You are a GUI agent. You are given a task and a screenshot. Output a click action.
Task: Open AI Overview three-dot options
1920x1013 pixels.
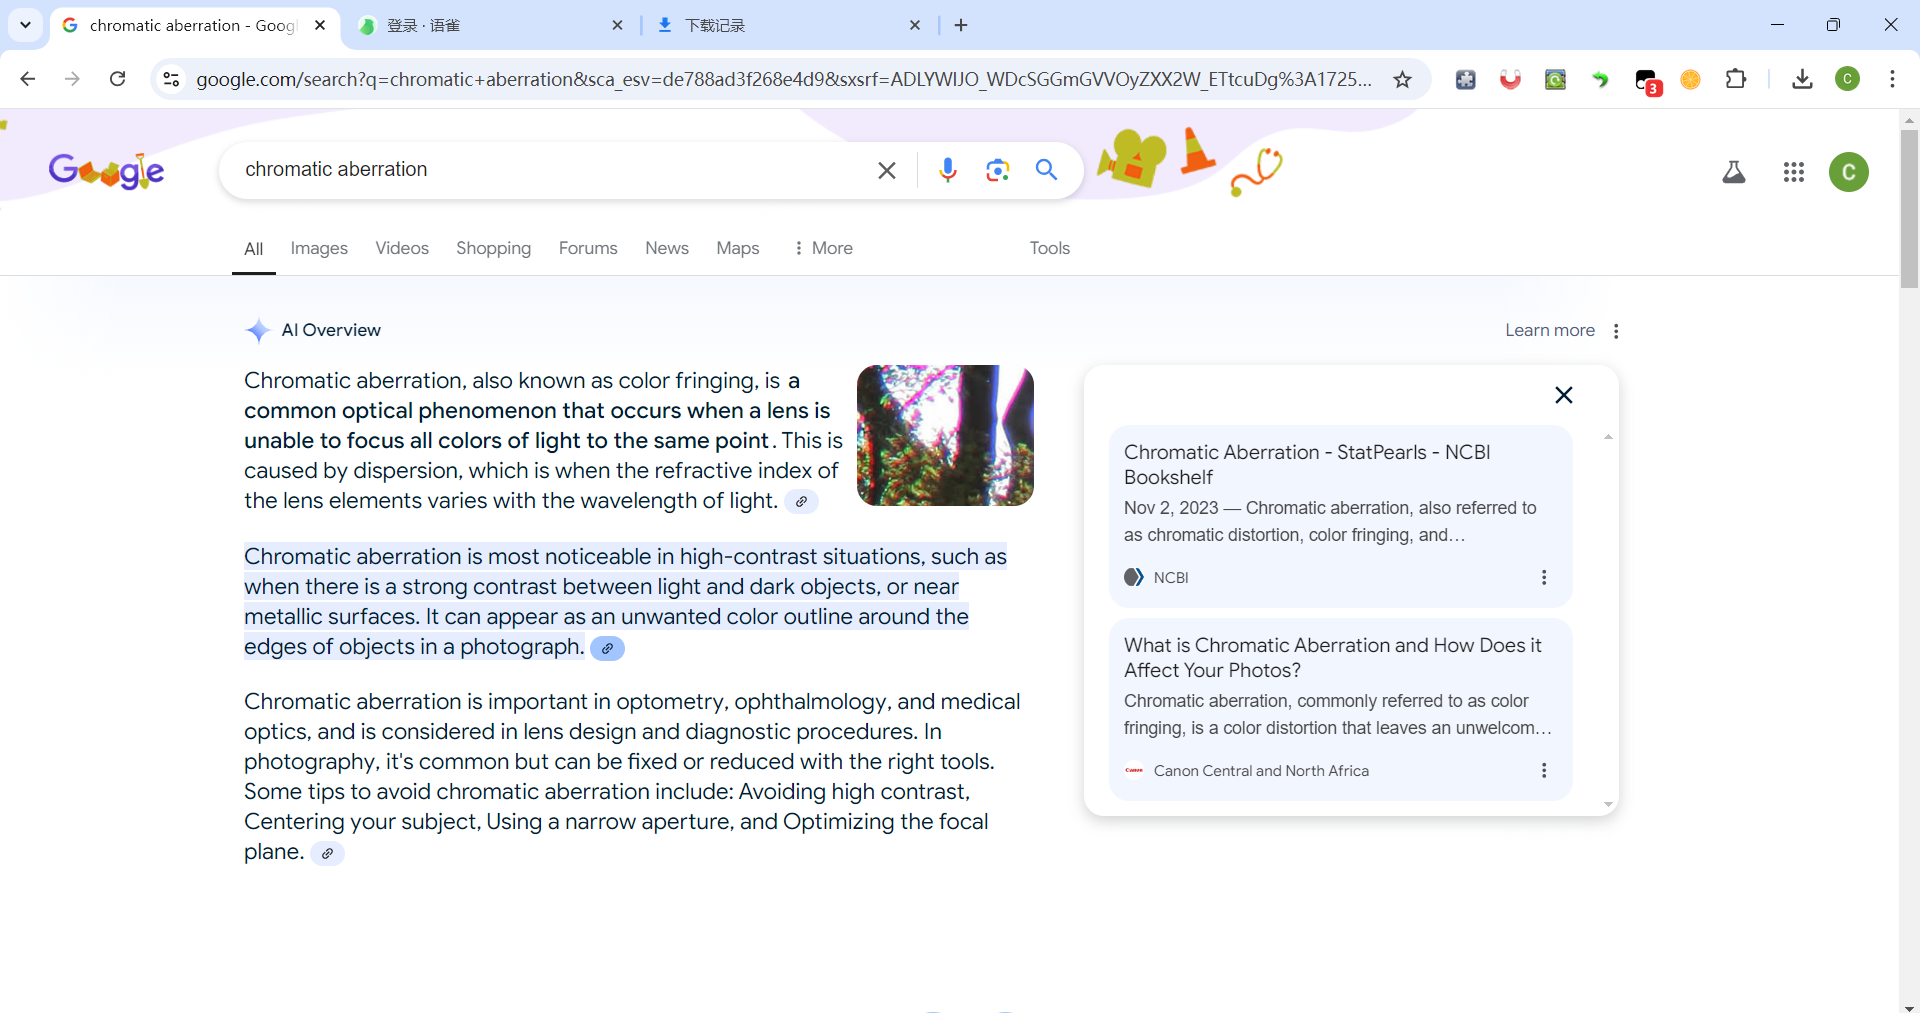coord(1616,331)
